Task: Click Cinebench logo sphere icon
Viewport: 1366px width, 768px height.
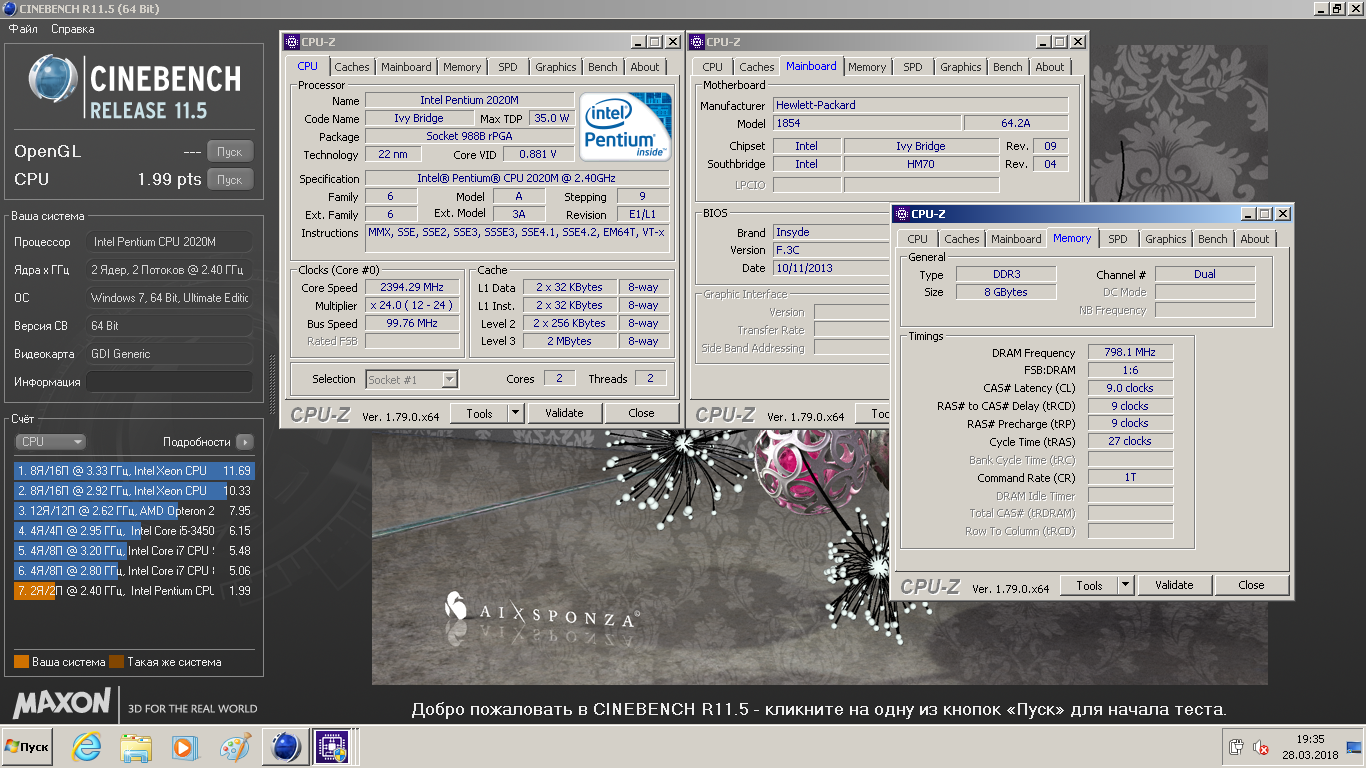Action: point(53,79)
